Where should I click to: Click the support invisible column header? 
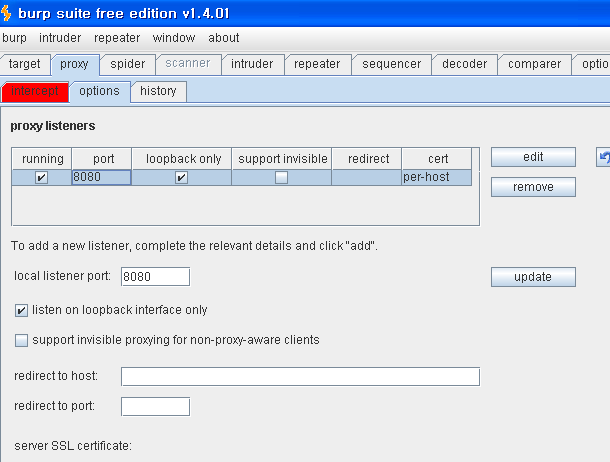coord(282,159)
